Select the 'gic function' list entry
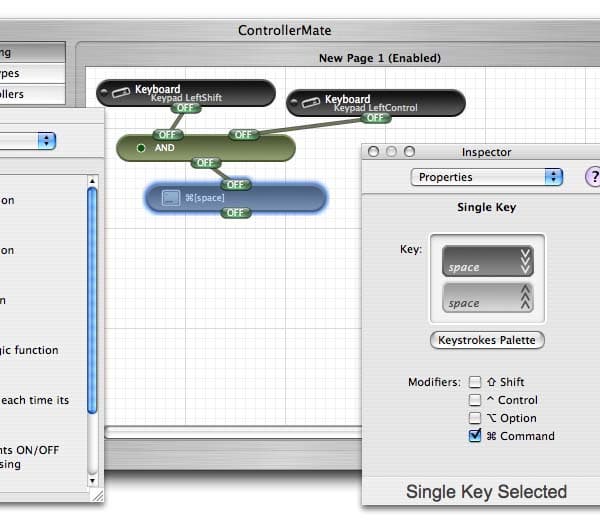The width and height of the screenshot is (600, 521). pyautogui.click(x=29, y=350)
